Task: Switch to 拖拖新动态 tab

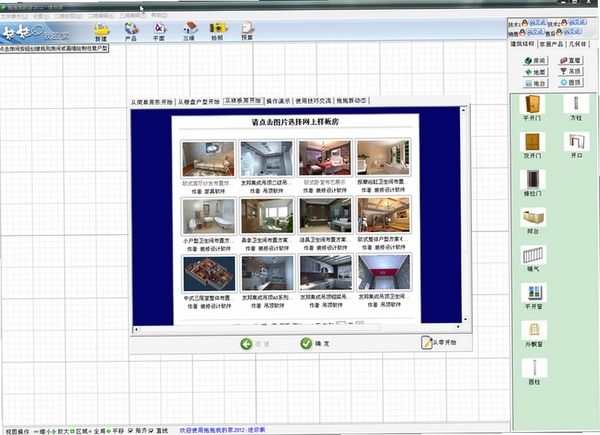Action: click(x=352, y=100)
